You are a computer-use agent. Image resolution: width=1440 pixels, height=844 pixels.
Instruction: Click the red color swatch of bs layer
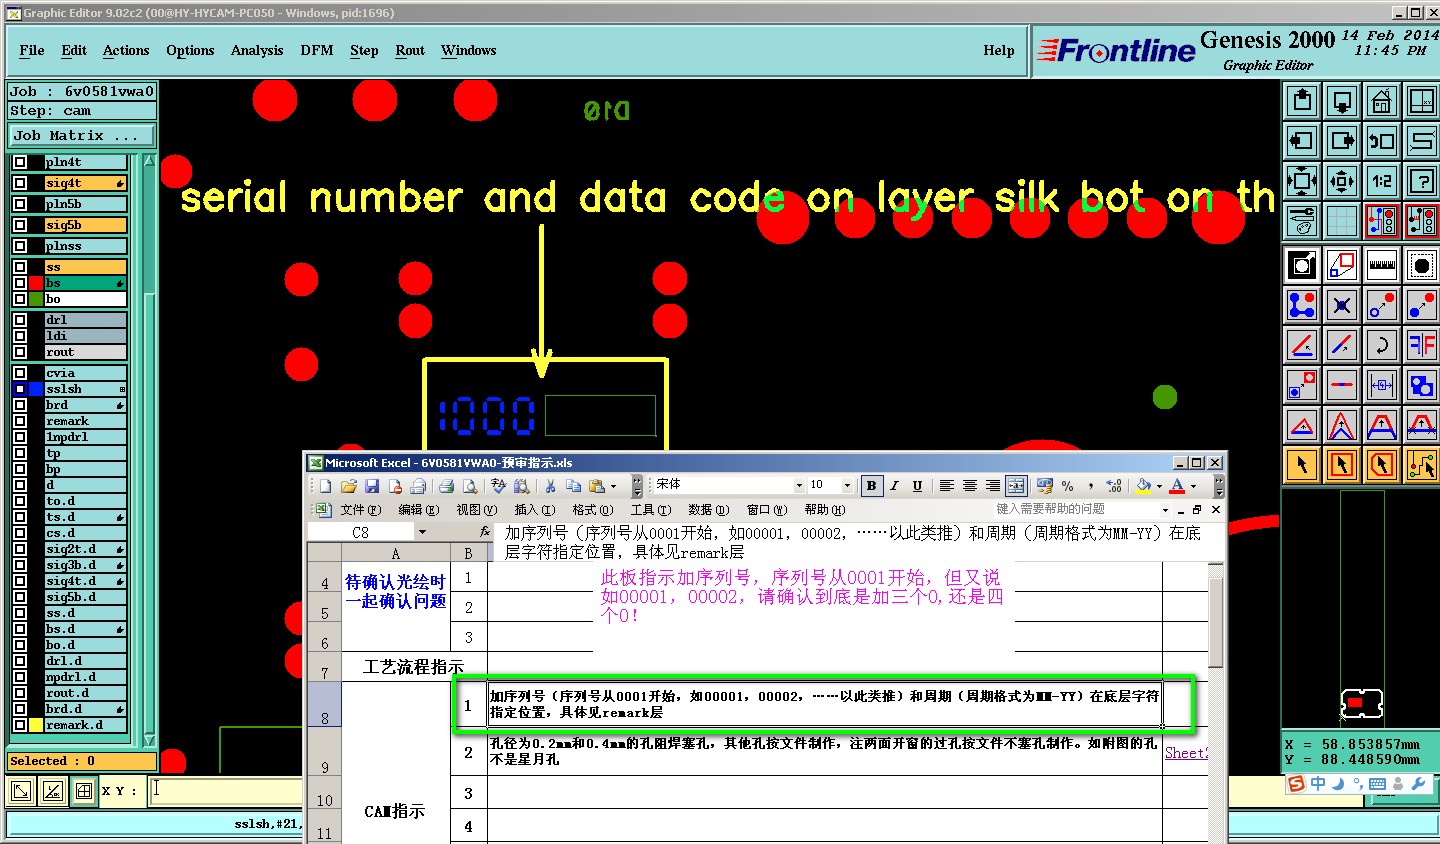(37, 283)
